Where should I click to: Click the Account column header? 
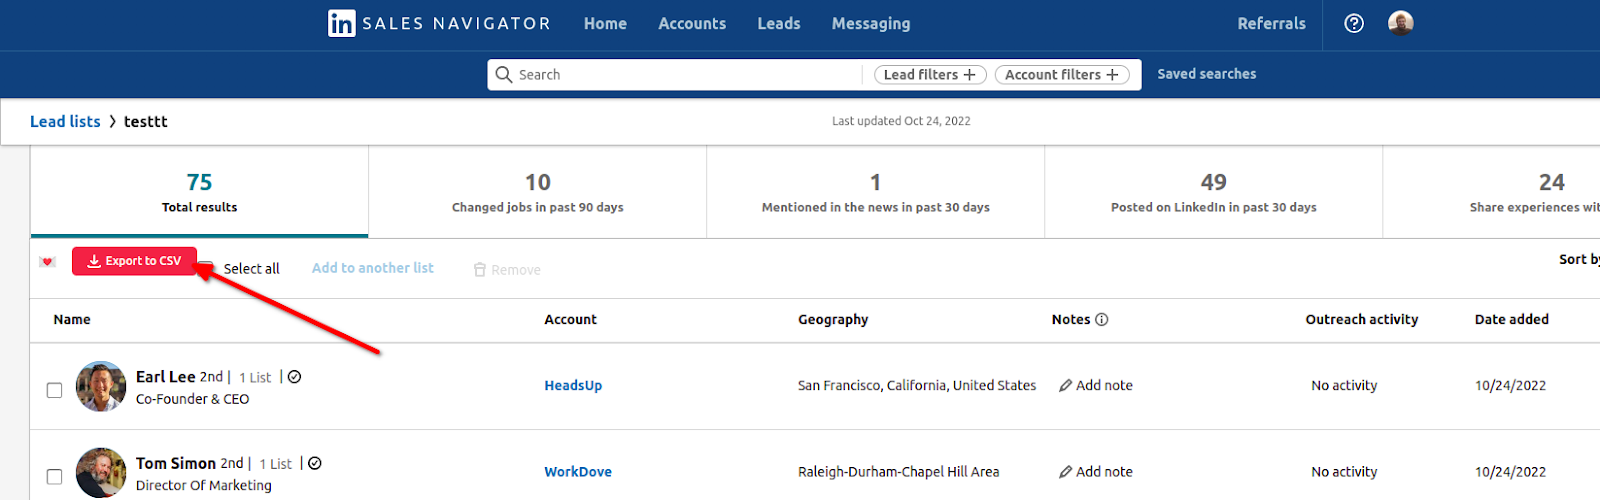click(570, 319)
